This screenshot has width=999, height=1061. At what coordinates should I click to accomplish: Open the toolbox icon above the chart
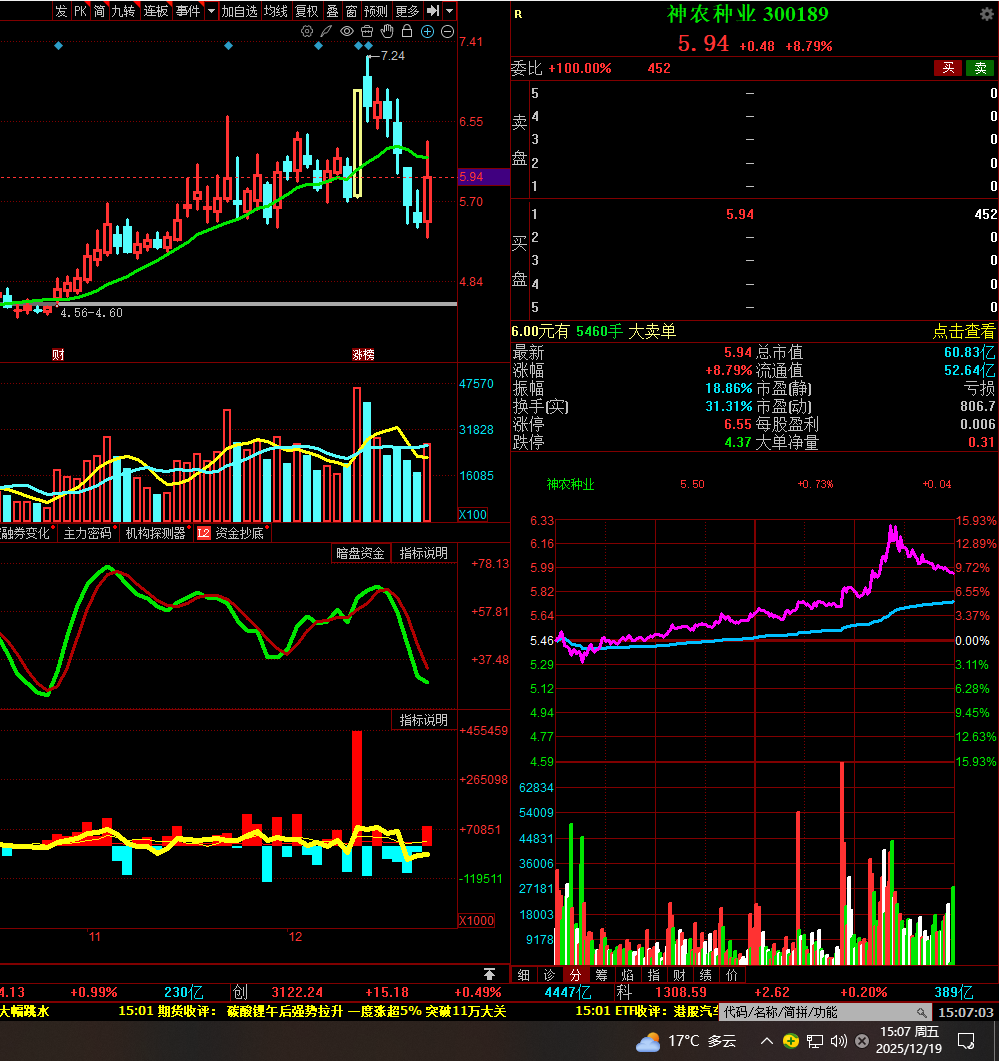coord(367,31)
